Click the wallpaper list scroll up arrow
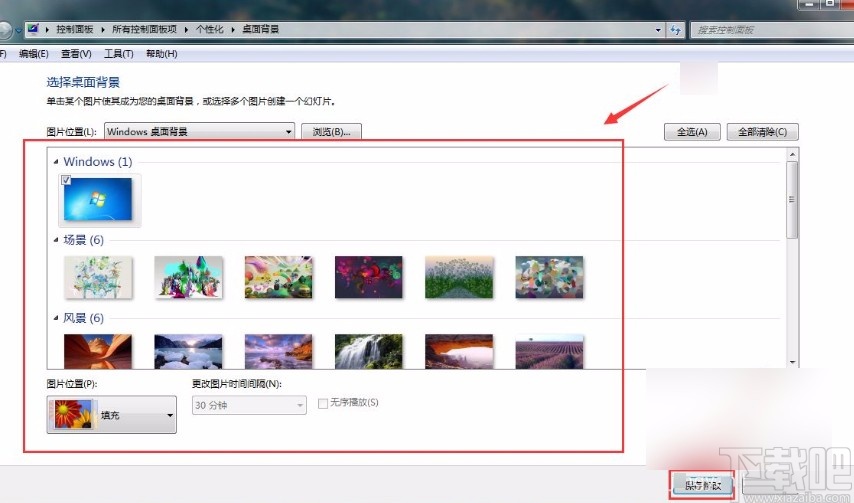 (x=792, y=155)
